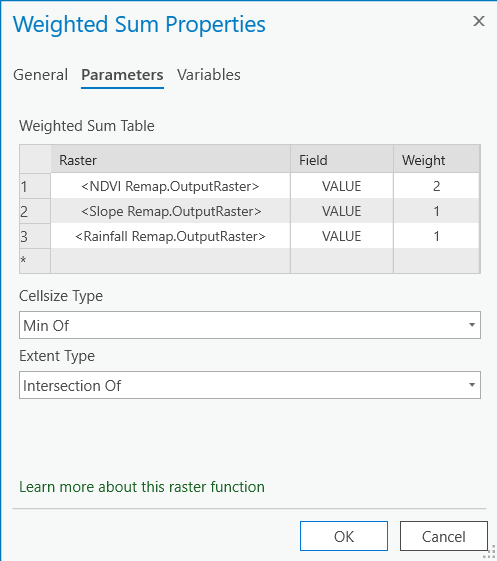This screenshot has height=561, width=497.
Task: Select row header 3 in the table
Action: [35, 236]
